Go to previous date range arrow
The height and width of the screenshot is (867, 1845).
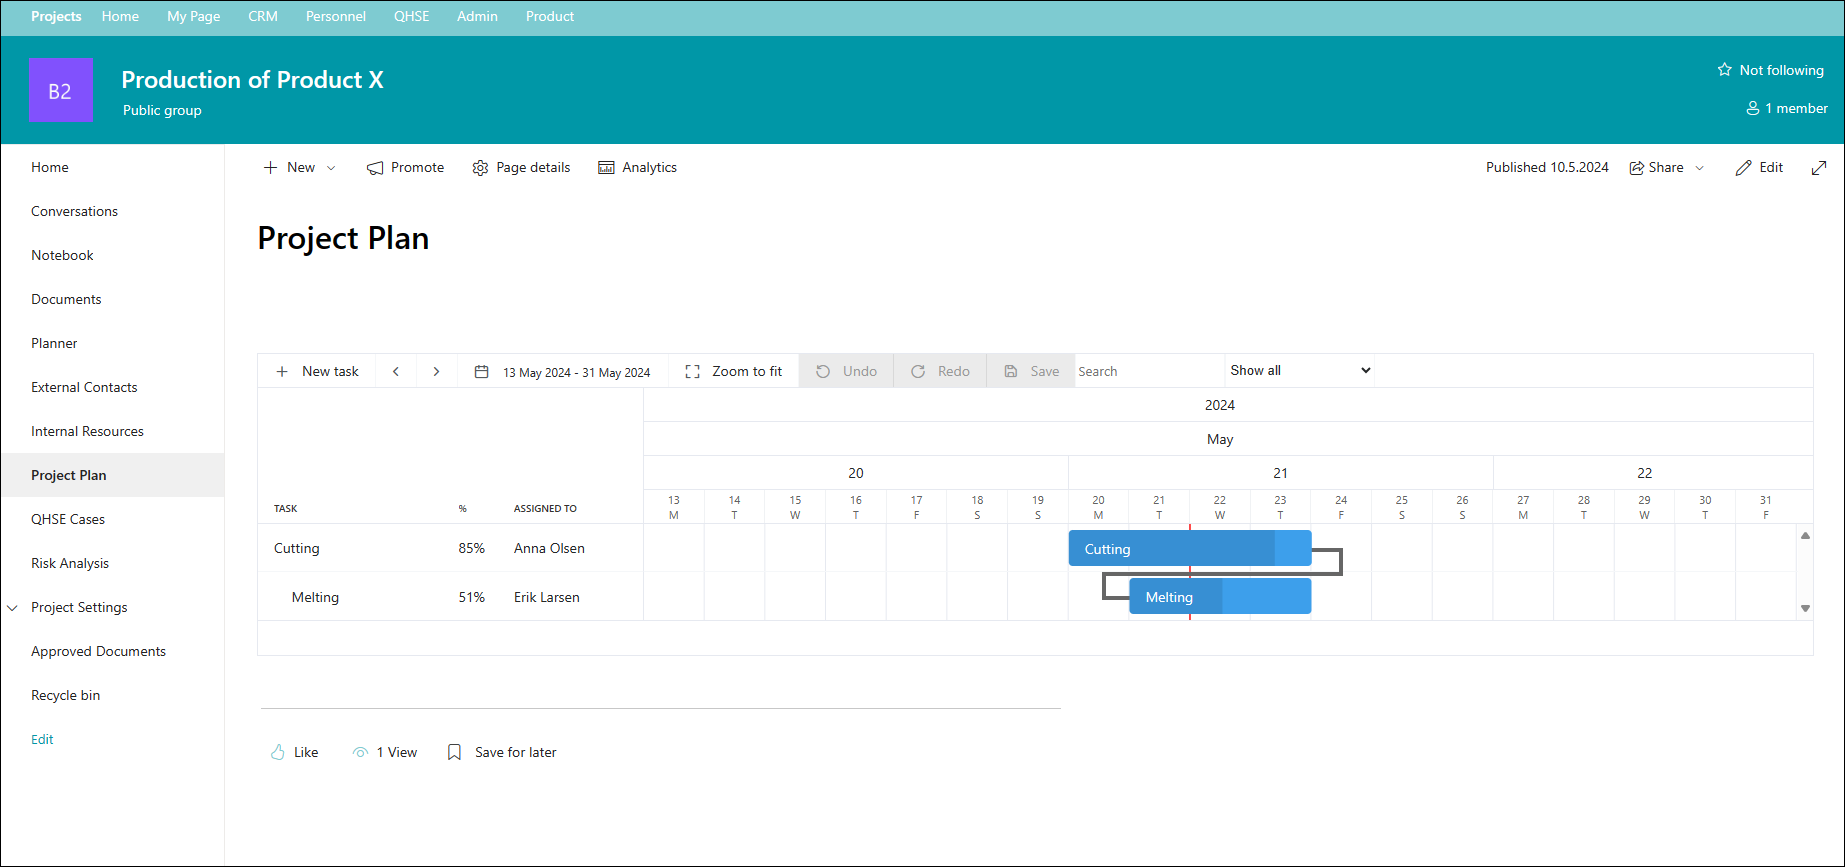click(396, 371)
